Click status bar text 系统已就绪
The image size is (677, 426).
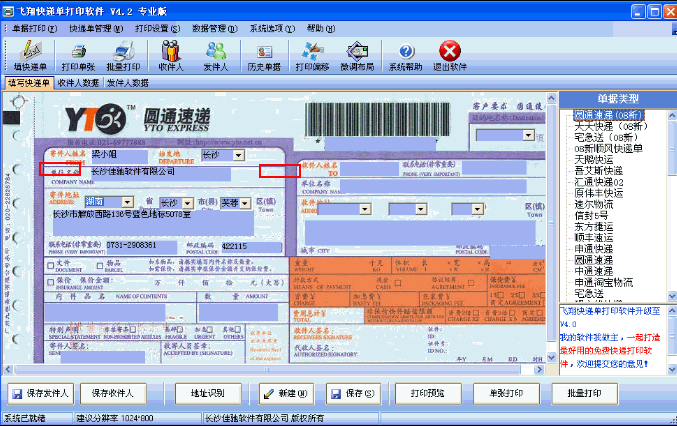[25, 418]
